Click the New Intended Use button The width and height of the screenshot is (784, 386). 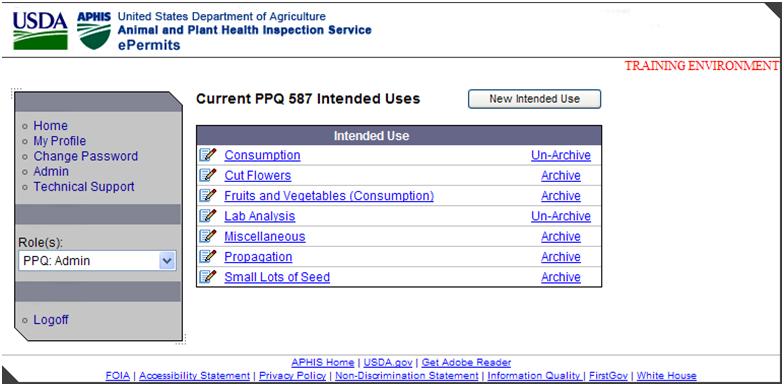(x=534, y=99)
